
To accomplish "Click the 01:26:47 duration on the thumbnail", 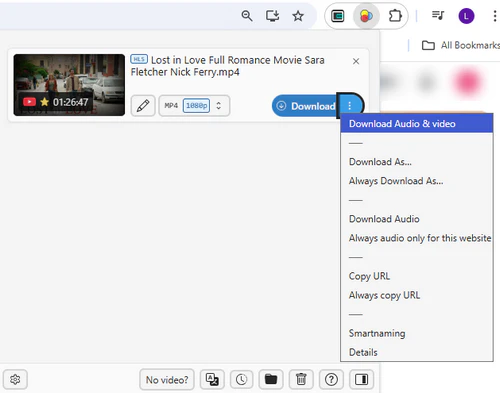I will coord(70,102).
